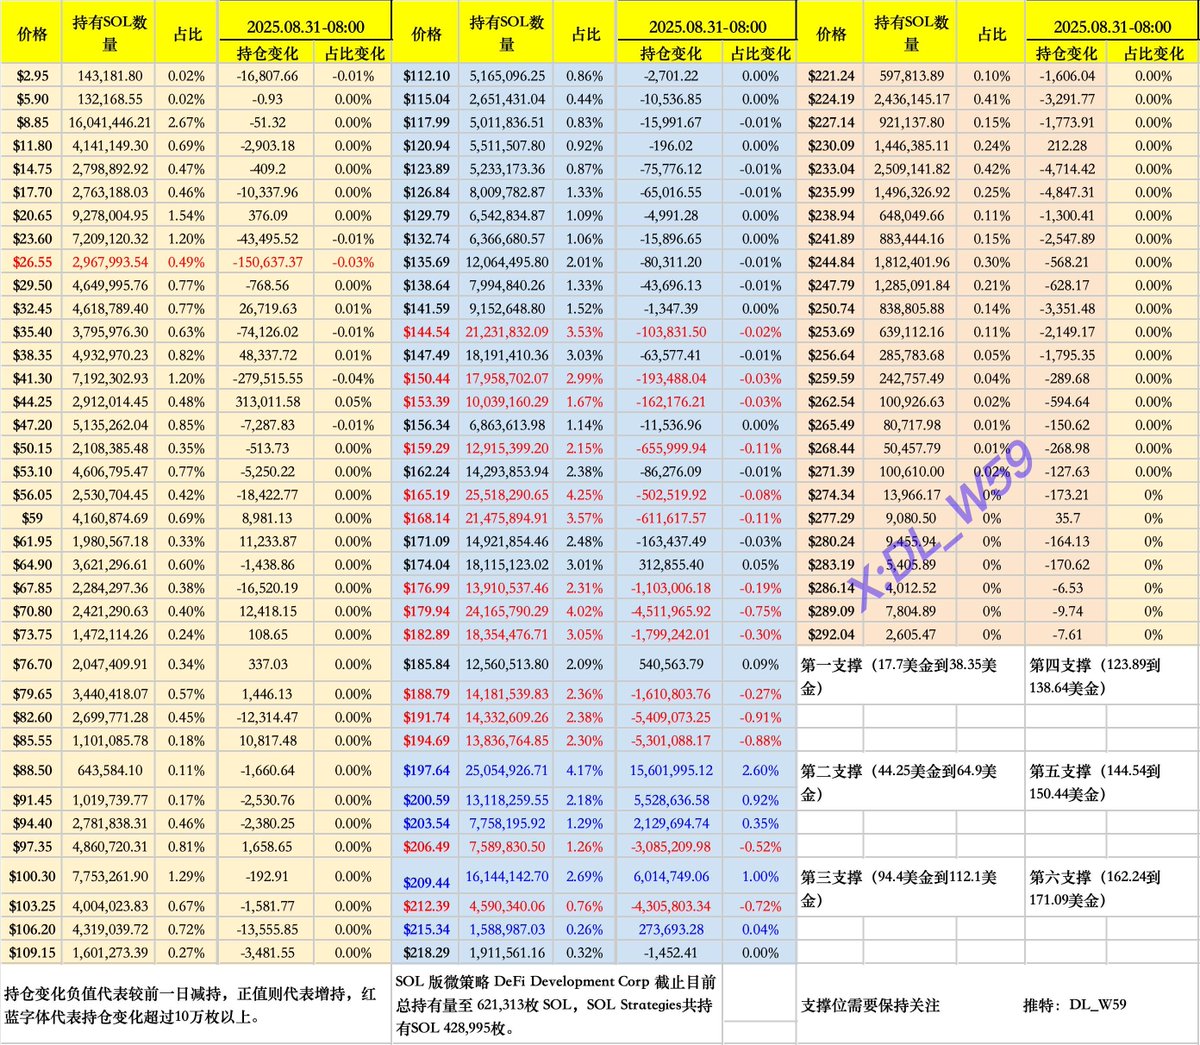1200x1045 pixels.
Task: Select the red change cell -150,637.37
Action: click(268, 262)
